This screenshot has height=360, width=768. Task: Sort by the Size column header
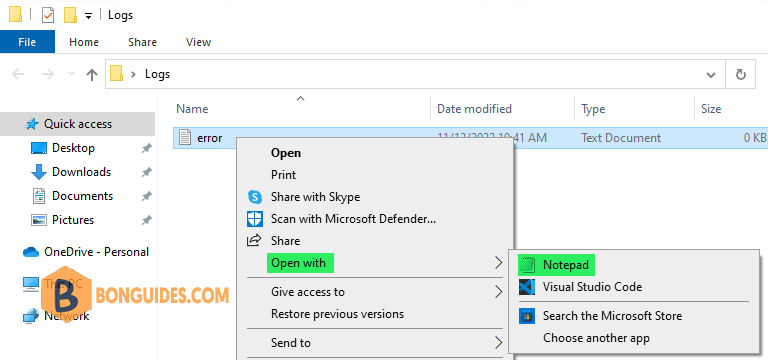[711, 109]
